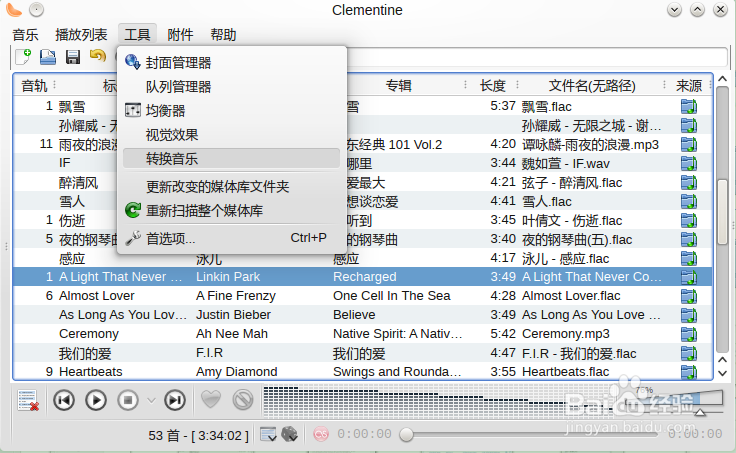The height and width of the screenshot is (453, 736).
Task: Click the playlist vertical scrollbar thumb
Action: (x=723, y=212)
